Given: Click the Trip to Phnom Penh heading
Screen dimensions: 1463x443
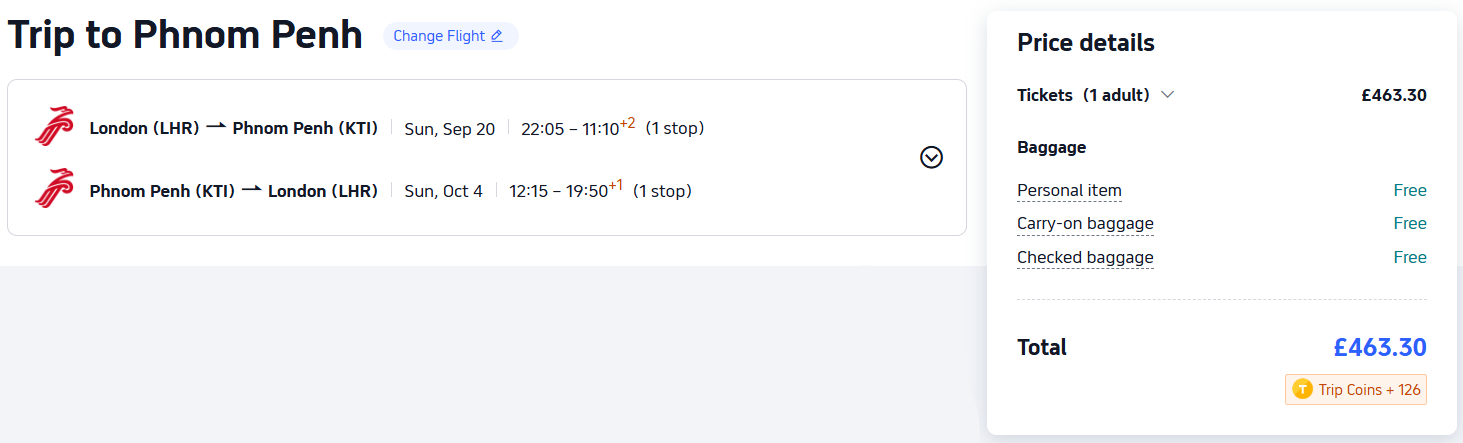Looking at the screenshot, I should click(185, 36).
